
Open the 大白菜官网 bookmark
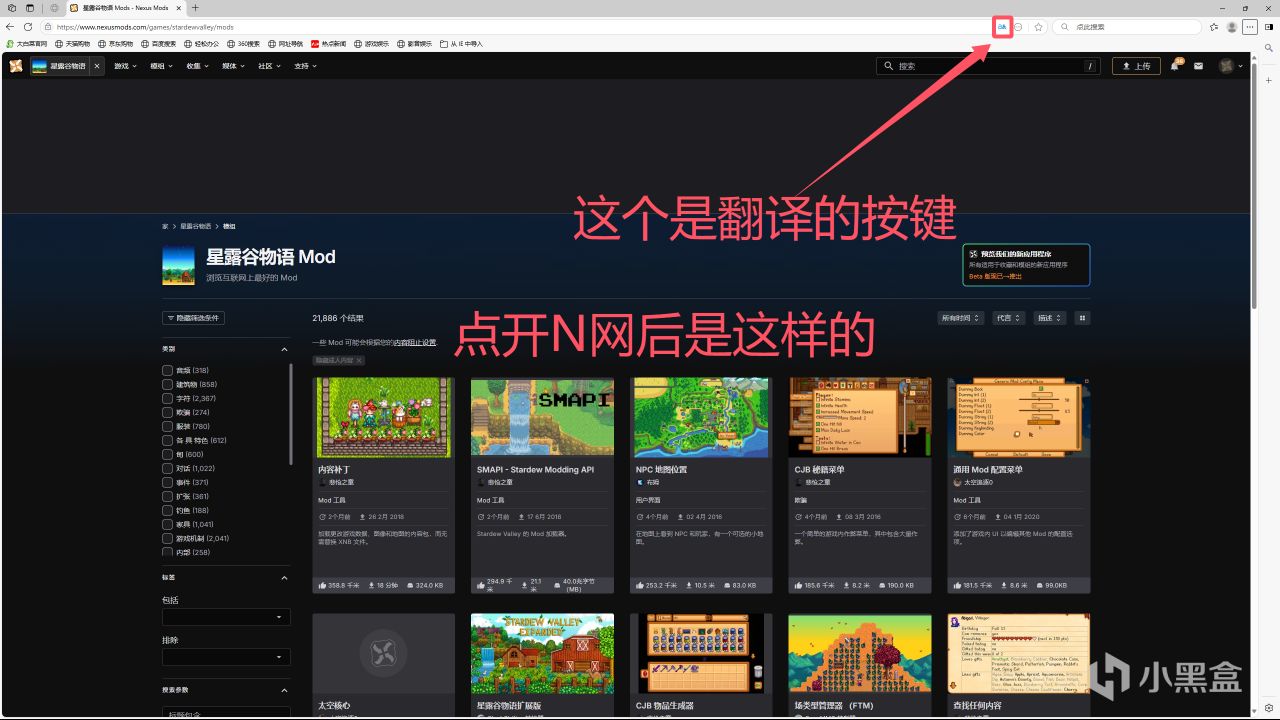click(27, 44)
